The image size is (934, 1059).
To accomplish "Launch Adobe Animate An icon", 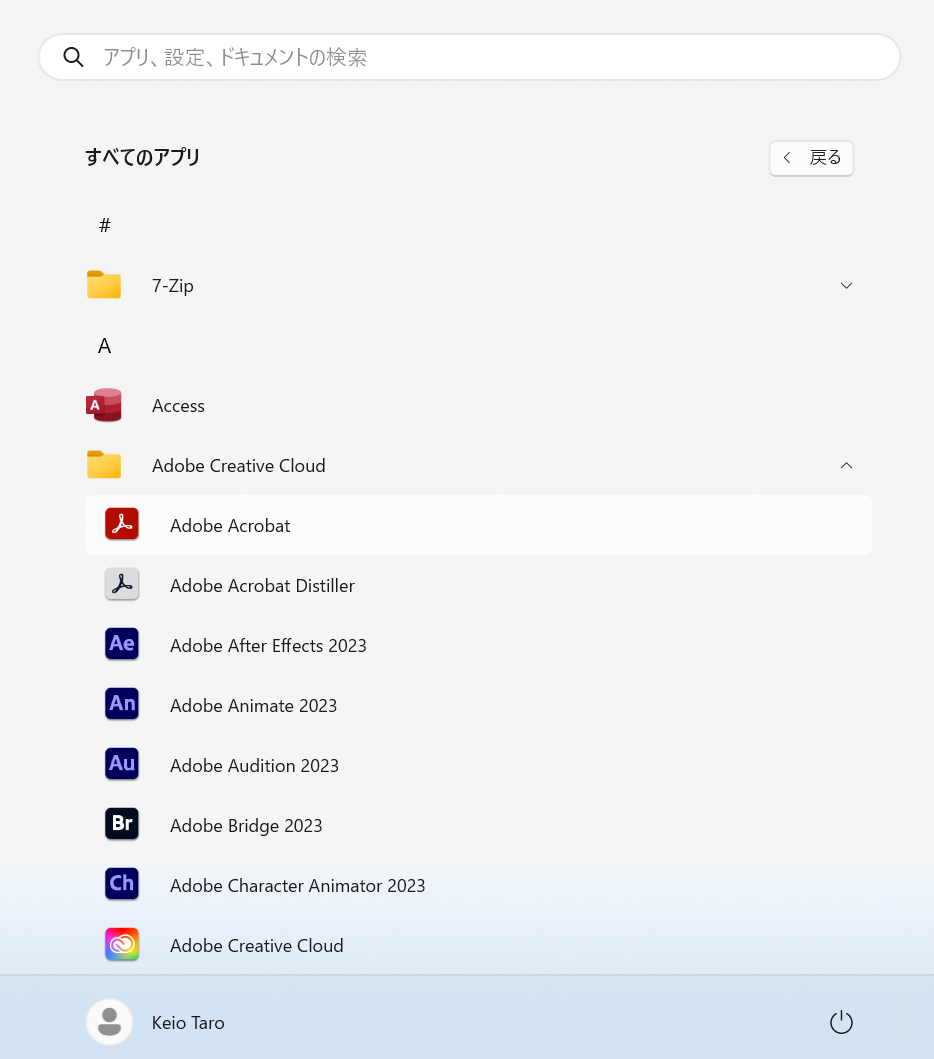I will point(122,705).
